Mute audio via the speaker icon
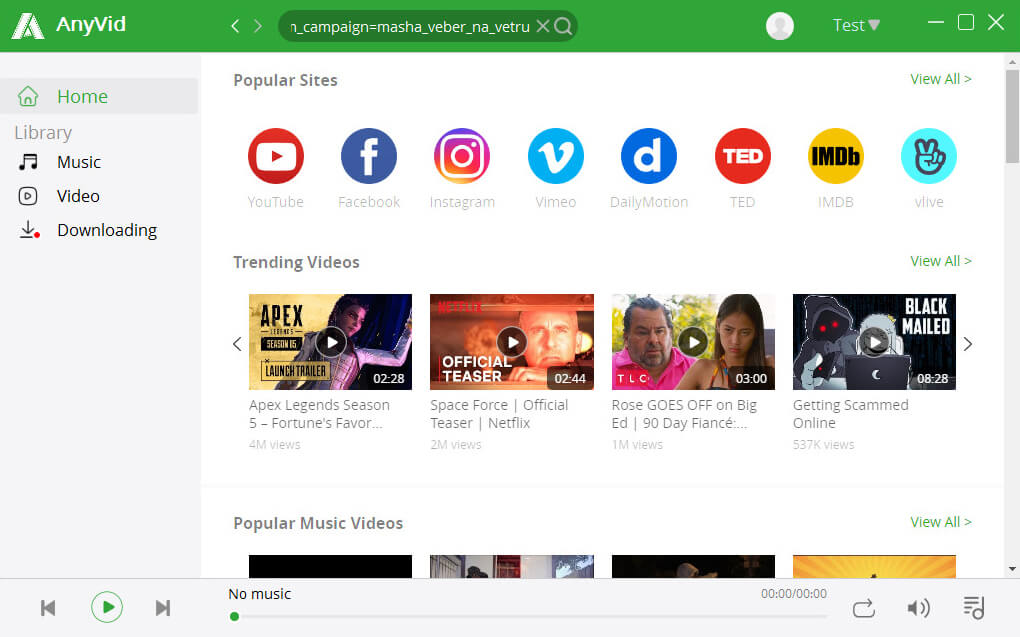 click(x=919, y=607)
